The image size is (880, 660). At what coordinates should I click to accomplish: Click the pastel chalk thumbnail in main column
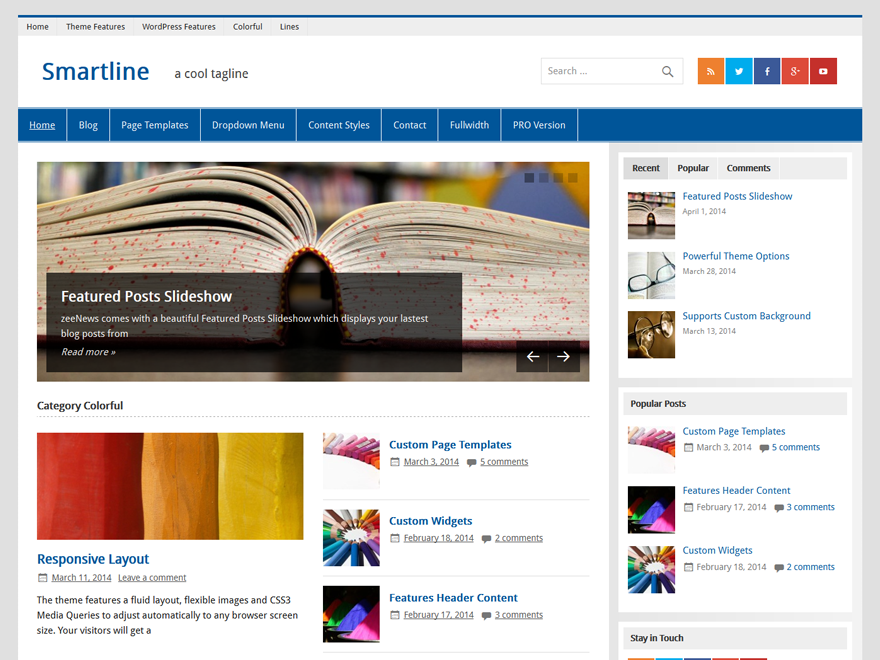[351, 461]
